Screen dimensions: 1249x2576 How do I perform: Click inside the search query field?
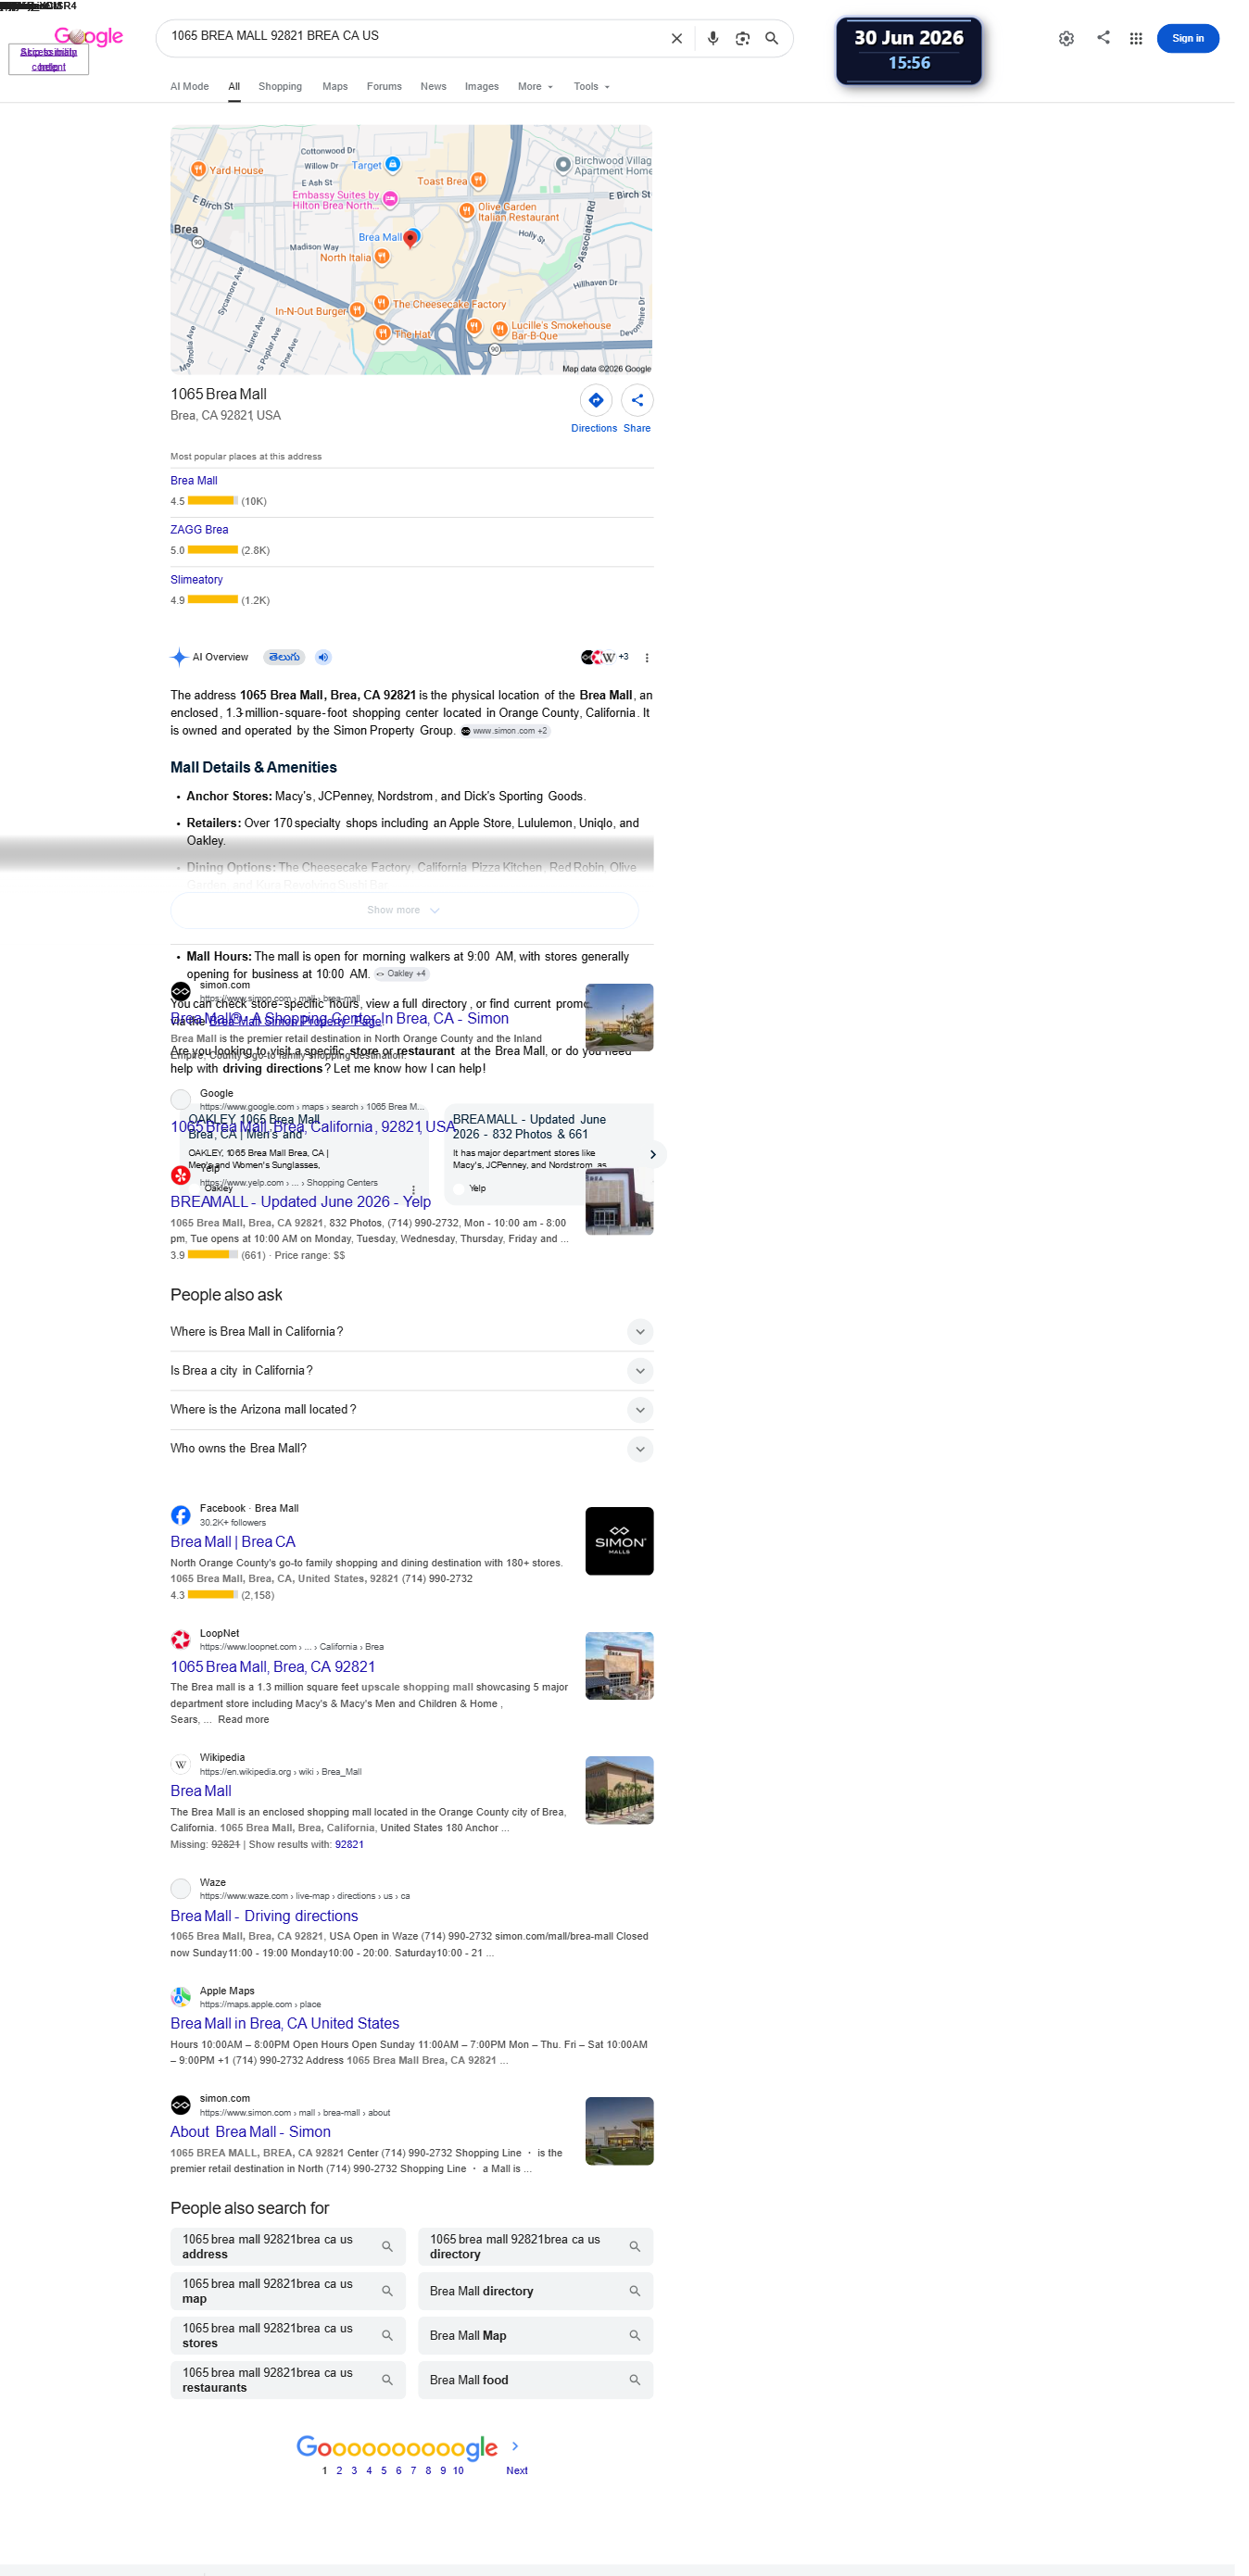415,37
